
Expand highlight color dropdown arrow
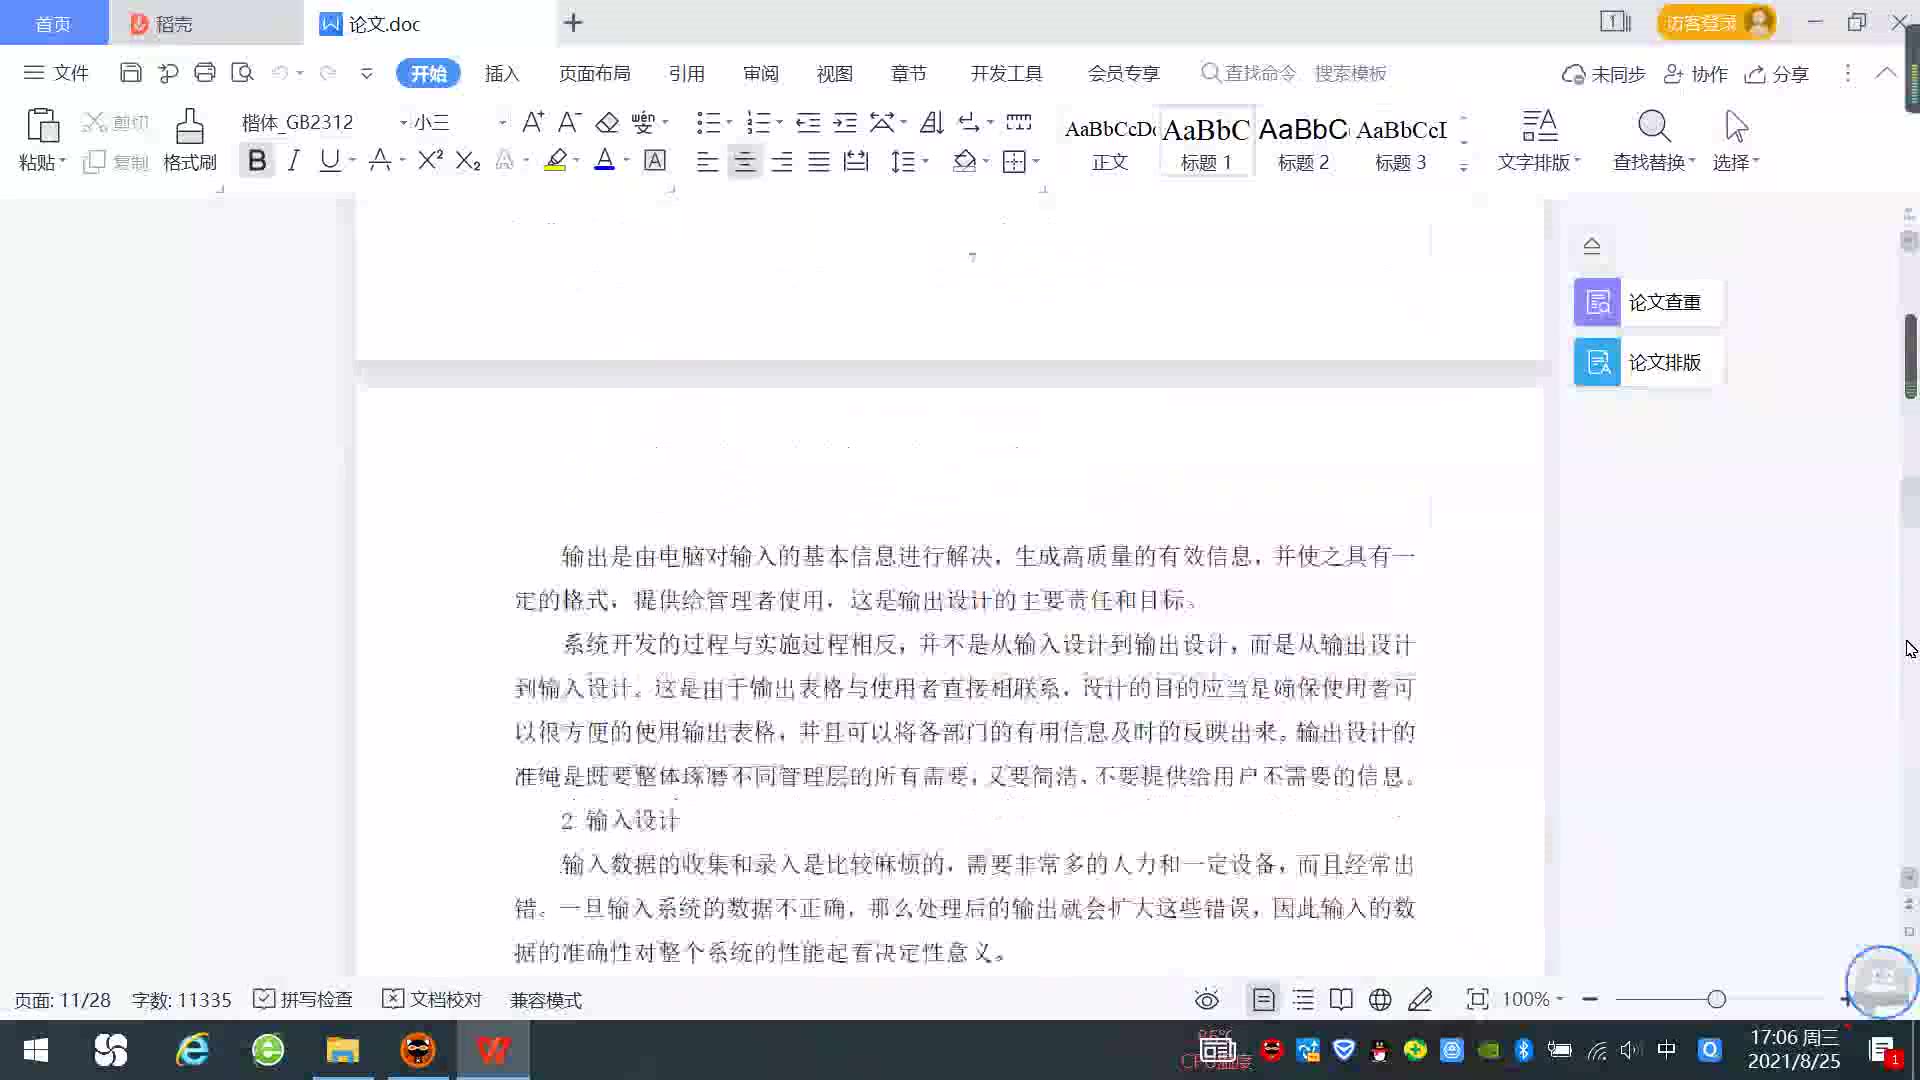pyautogui.click(x=577, y=160)
